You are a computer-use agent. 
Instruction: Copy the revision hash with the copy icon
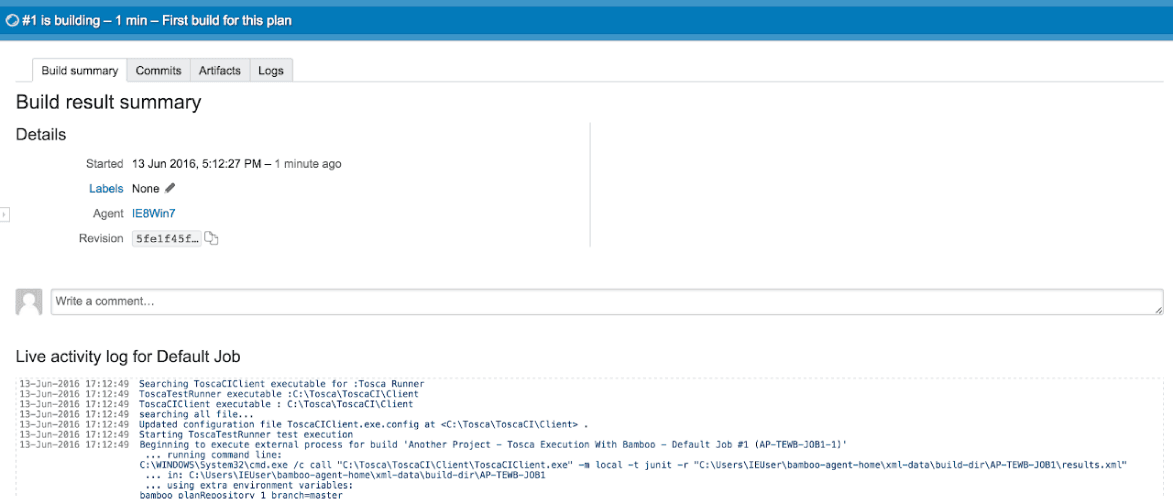(211, 239)
